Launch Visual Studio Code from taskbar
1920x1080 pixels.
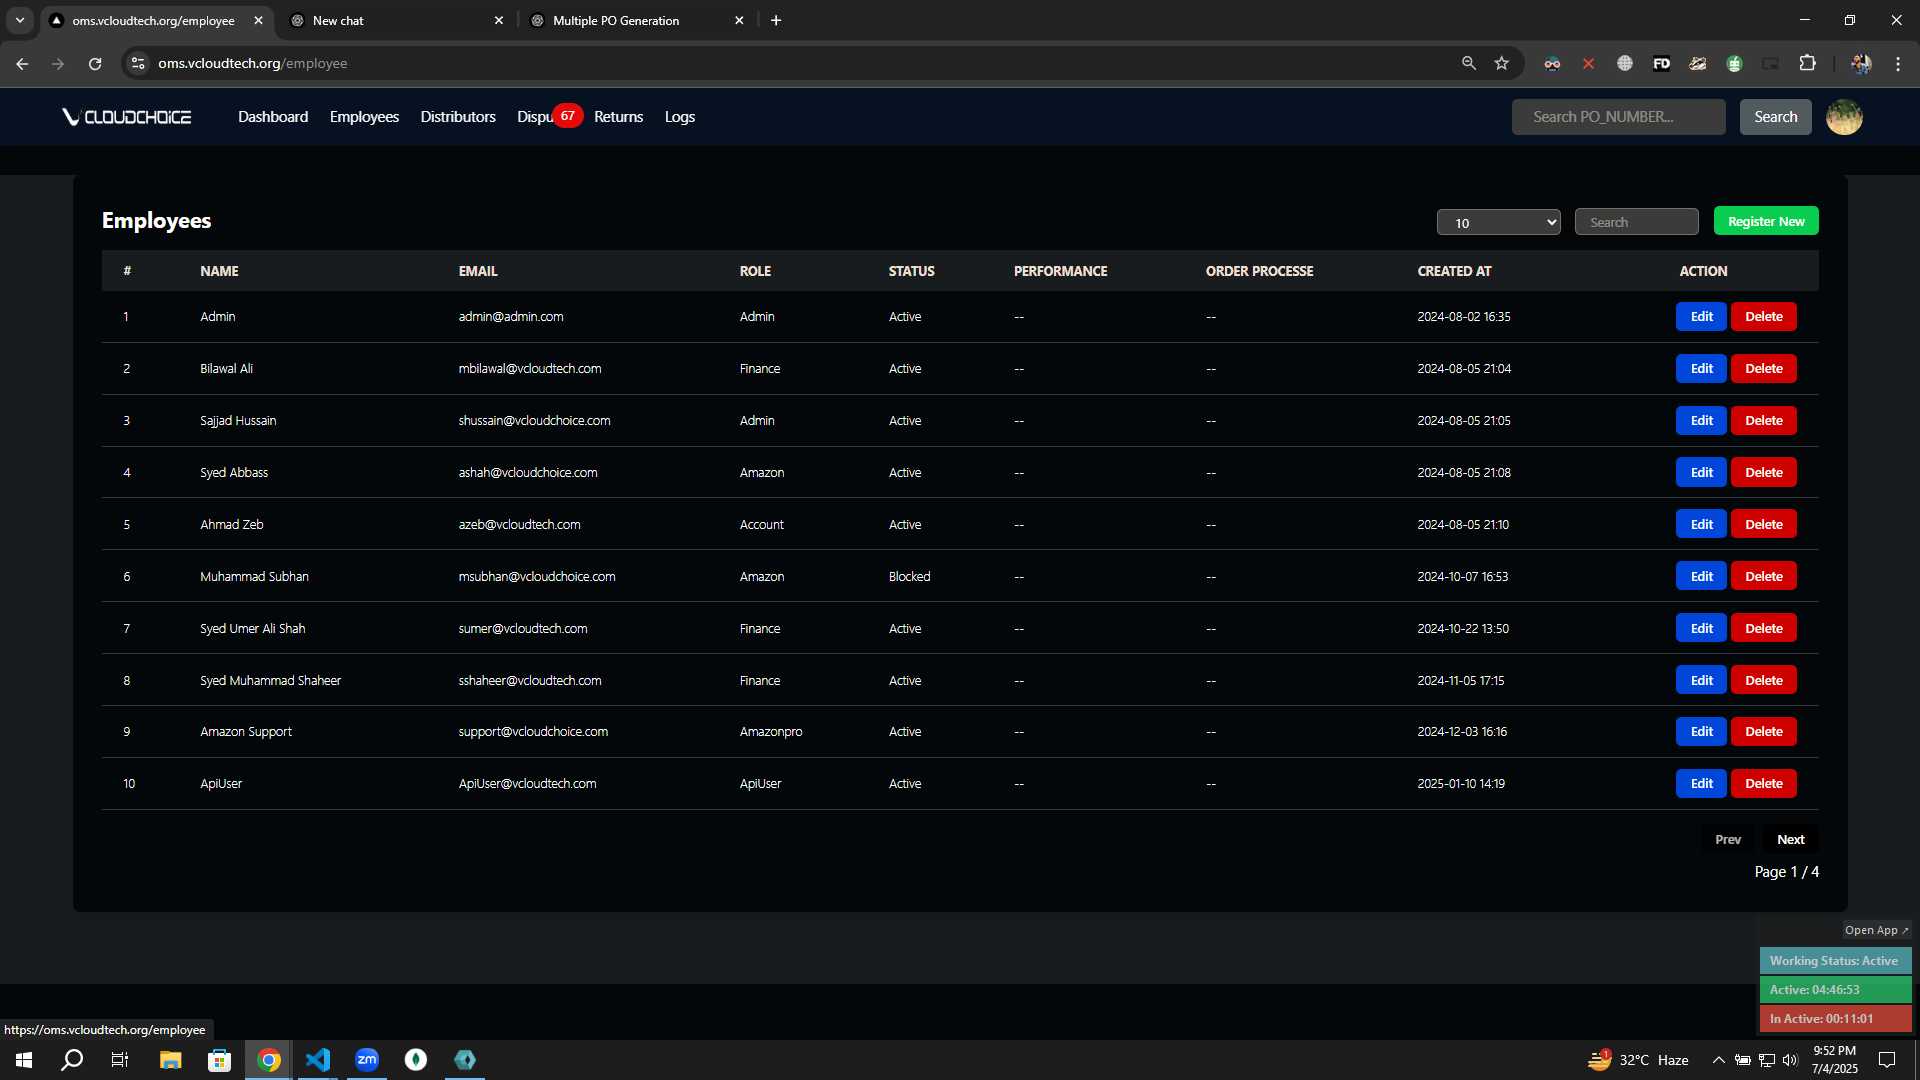point(317,1060)
